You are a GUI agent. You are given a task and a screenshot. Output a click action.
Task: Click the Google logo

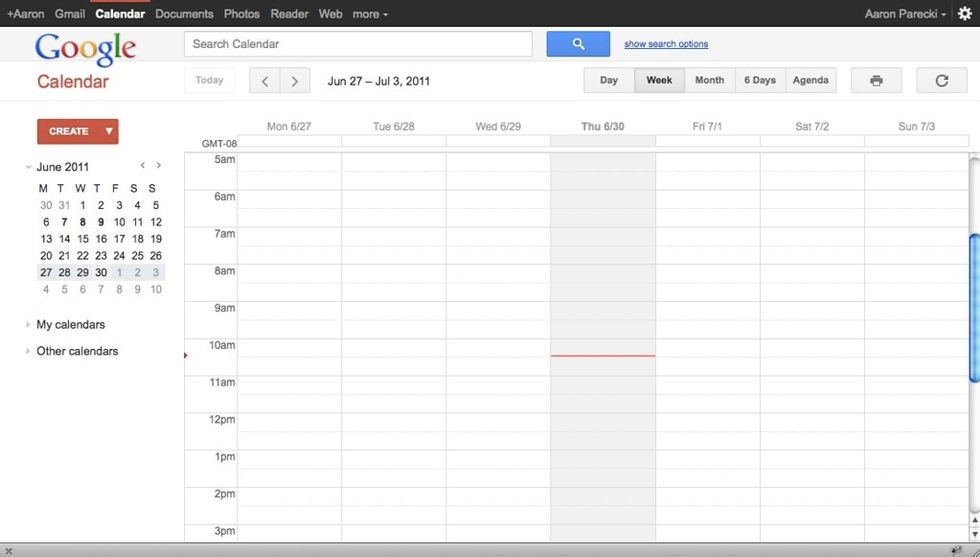[x=86, y=48]
